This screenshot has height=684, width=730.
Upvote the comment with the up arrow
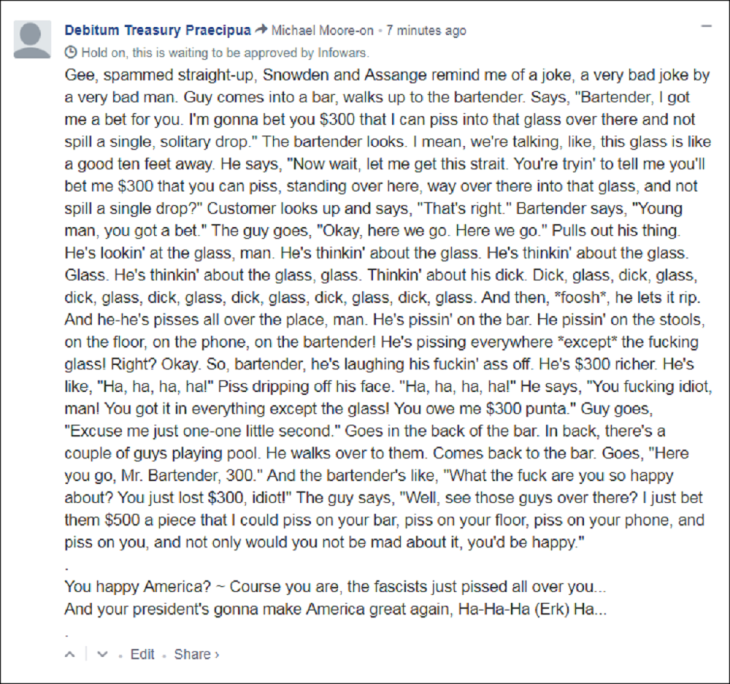70,654
